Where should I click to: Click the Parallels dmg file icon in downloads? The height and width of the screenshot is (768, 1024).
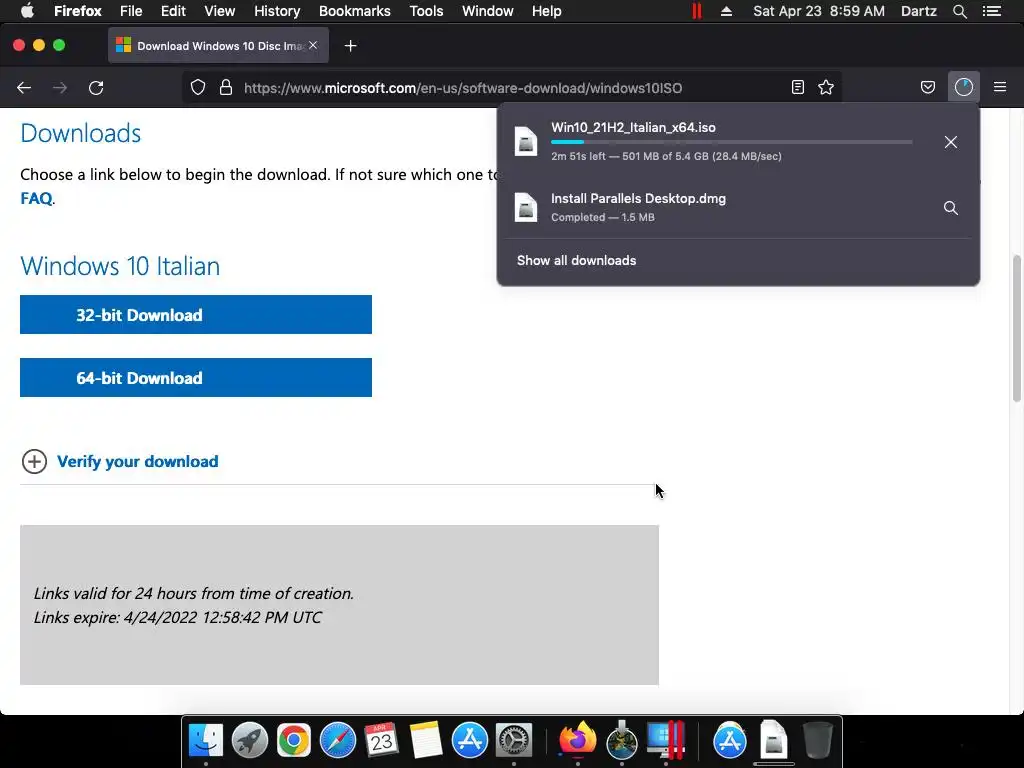point(526,208)
